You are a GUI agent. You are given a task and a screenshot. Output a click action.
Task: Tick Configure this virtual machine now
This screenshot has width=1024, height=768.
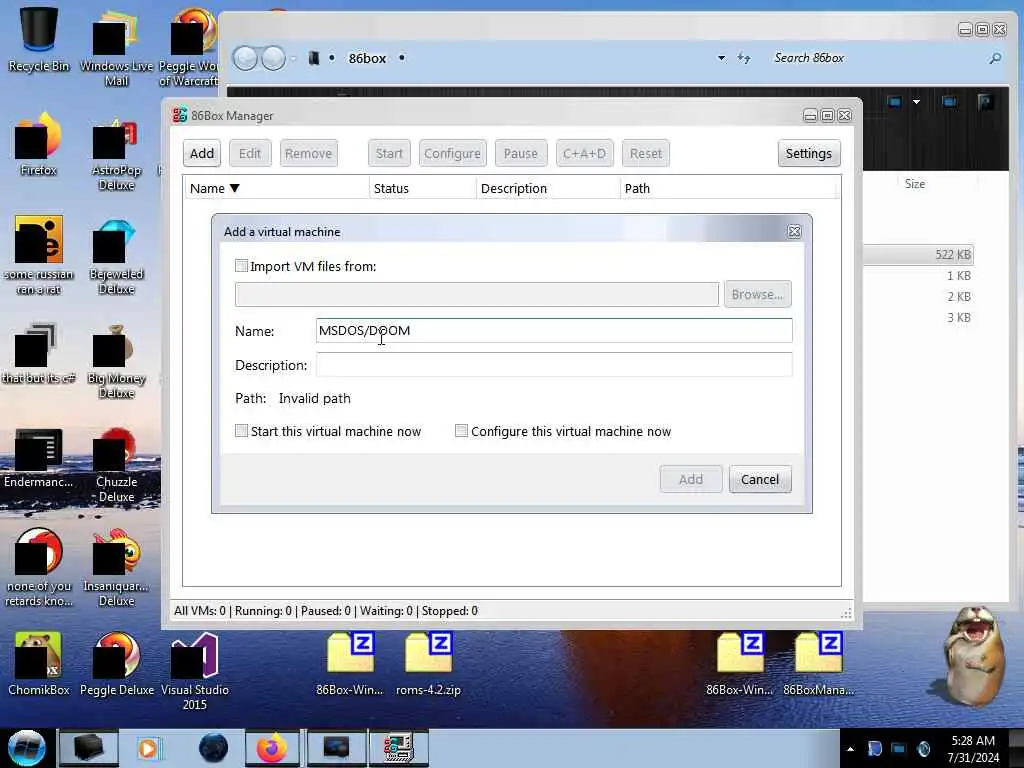tap(461, 431)
